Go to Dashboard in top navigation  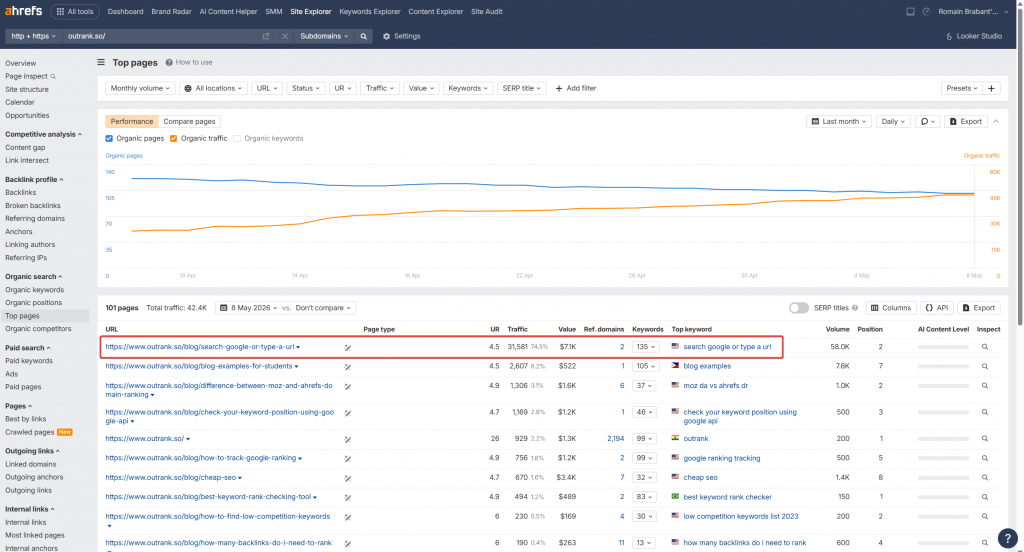pos(125,11)
